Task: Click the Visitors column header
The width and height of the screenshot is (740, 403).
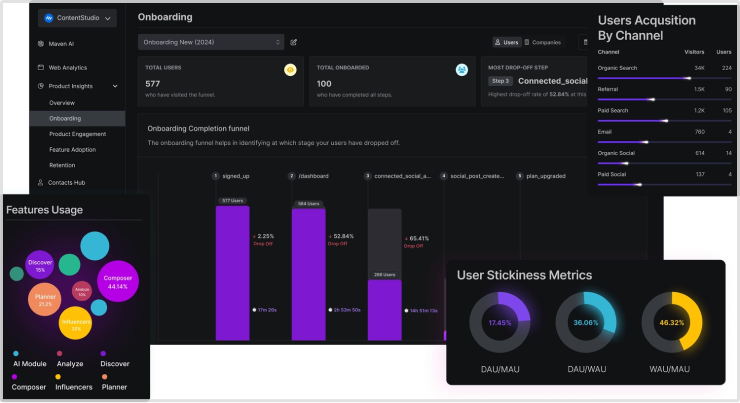Action: (x=694, y=52)
